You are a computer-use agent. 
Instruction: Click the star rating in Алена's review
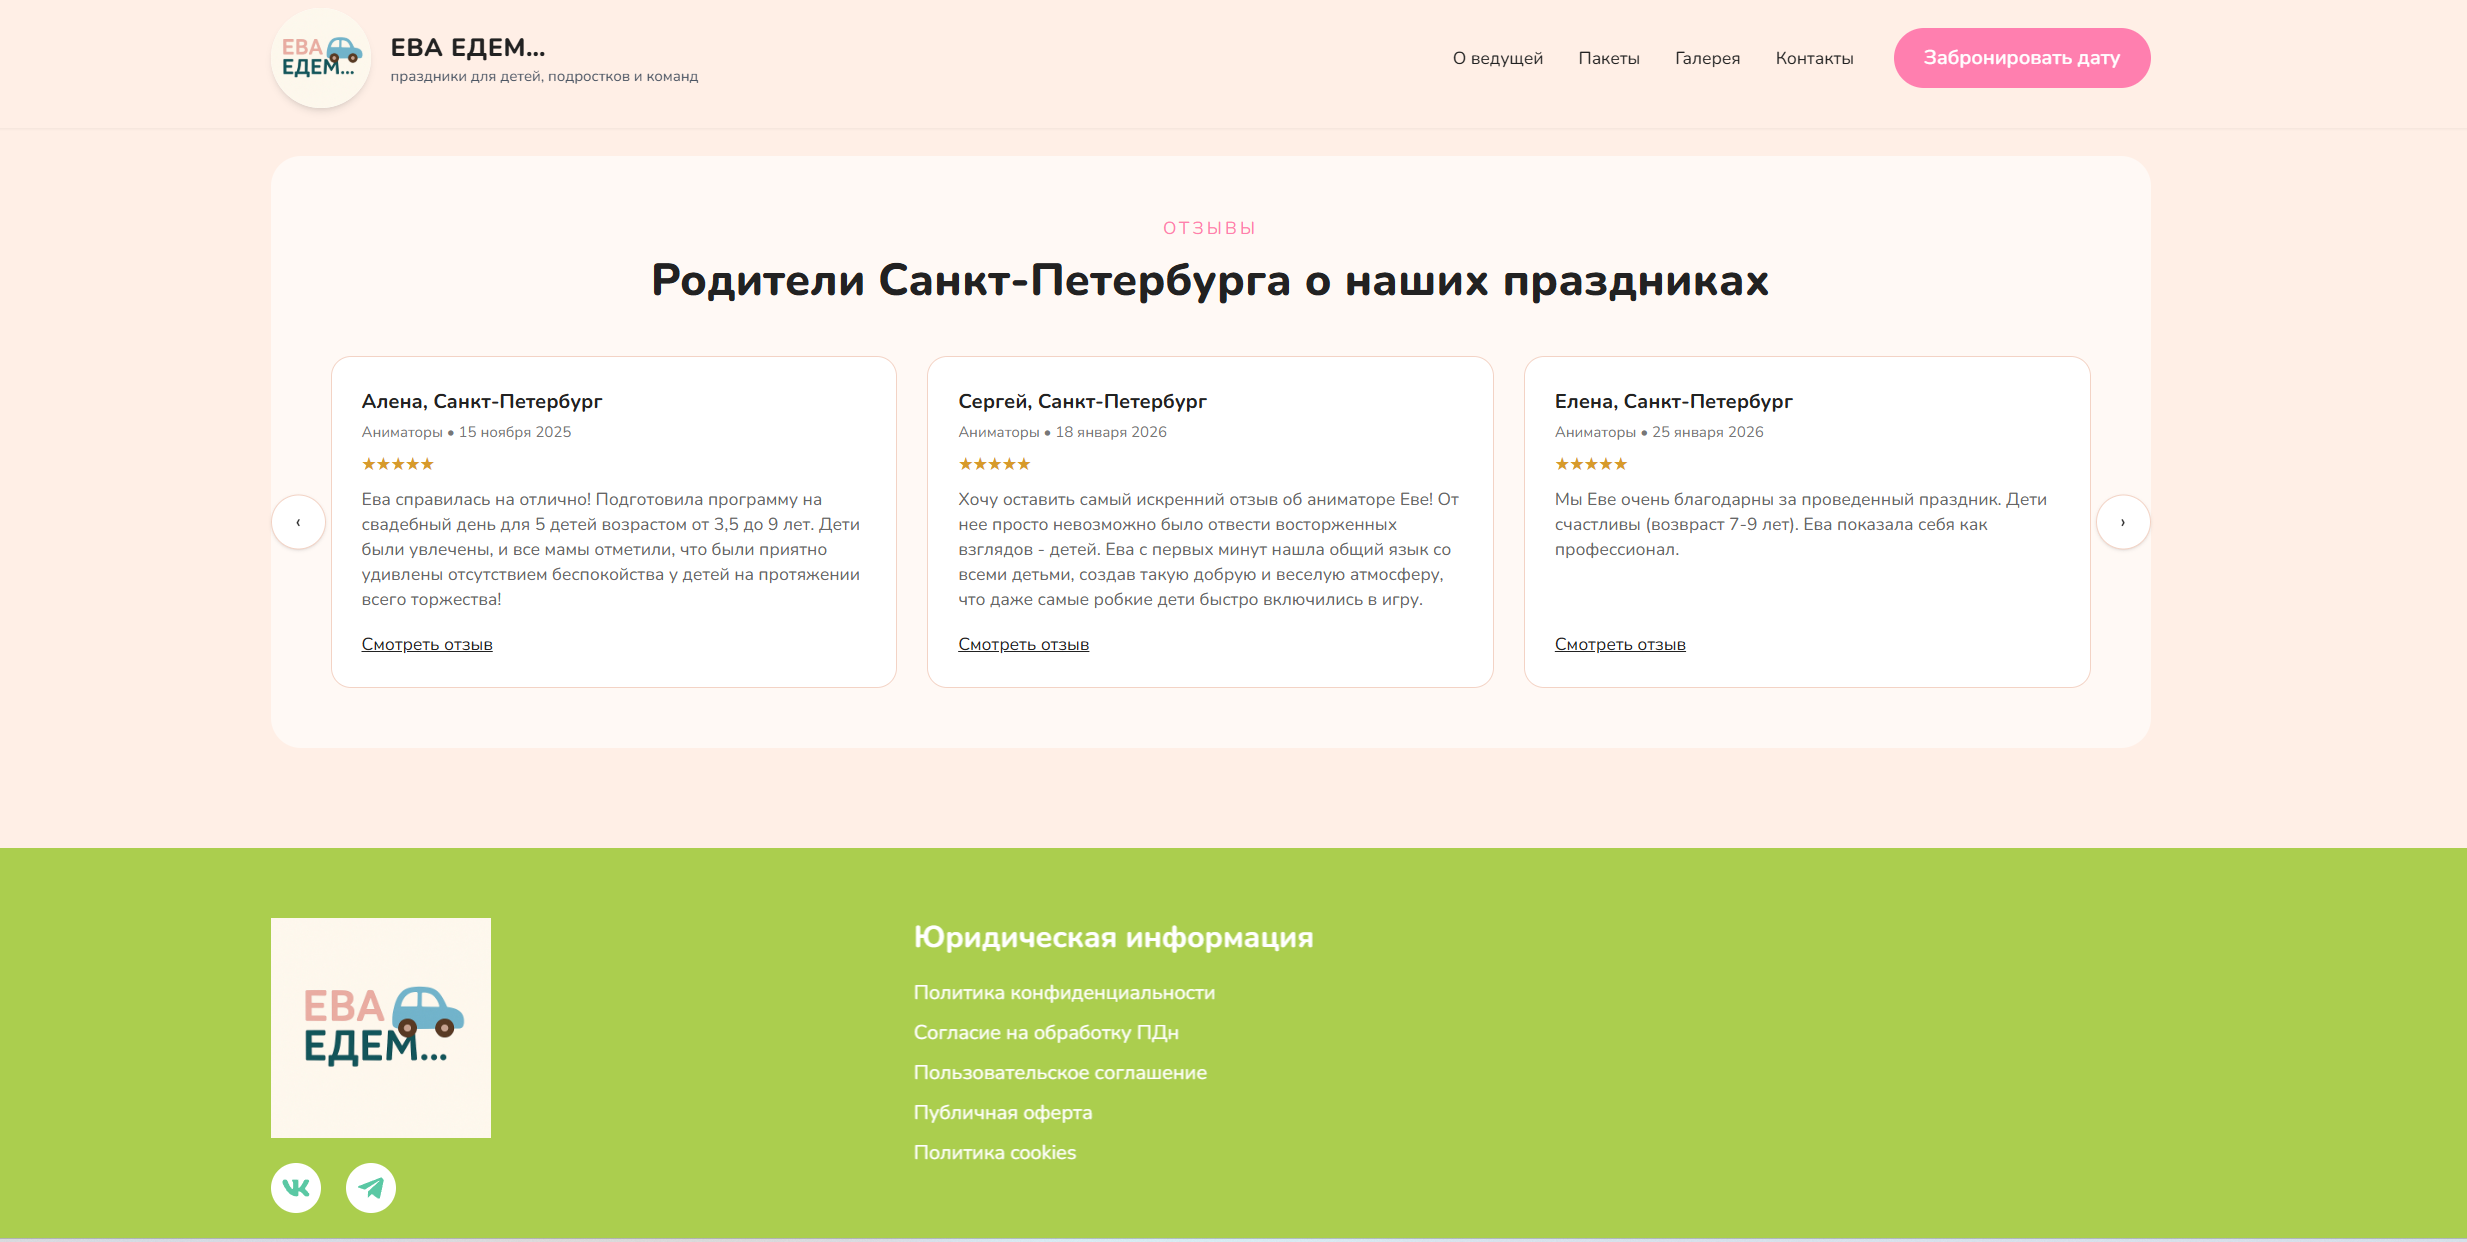pos(397,463)
